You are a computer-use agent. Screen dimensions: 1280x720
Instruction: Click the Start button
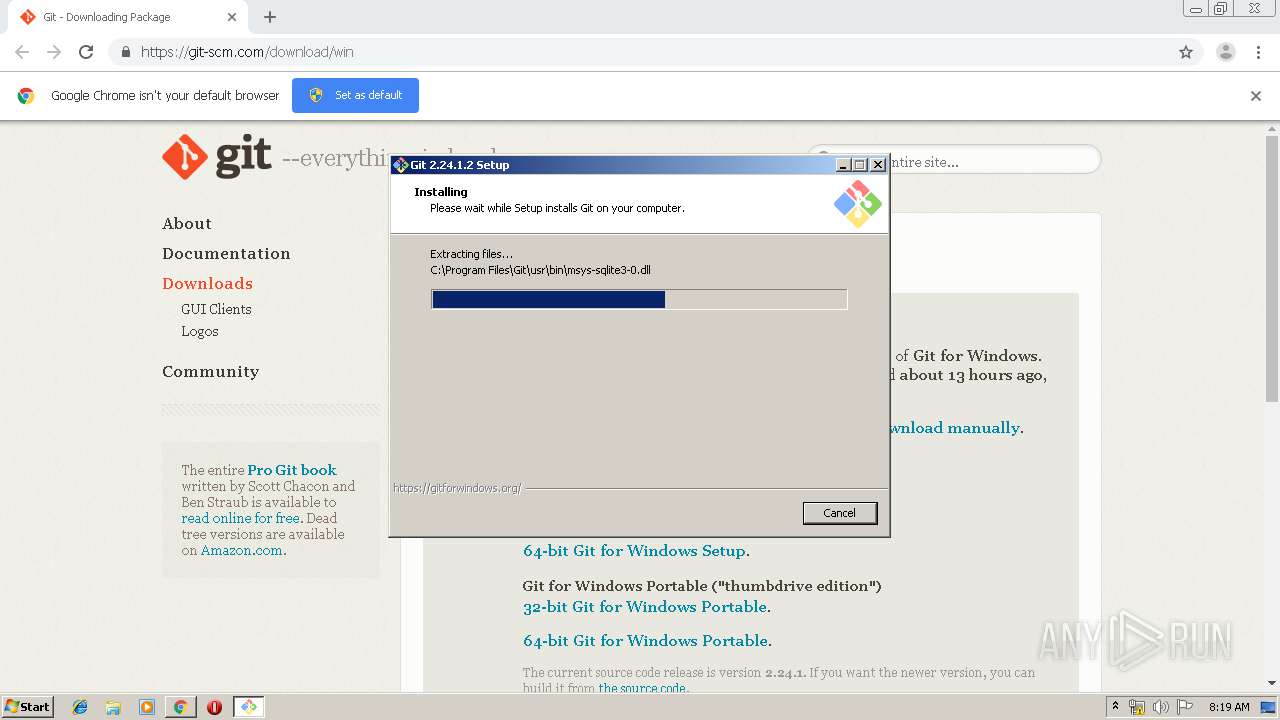pos(27,707)
